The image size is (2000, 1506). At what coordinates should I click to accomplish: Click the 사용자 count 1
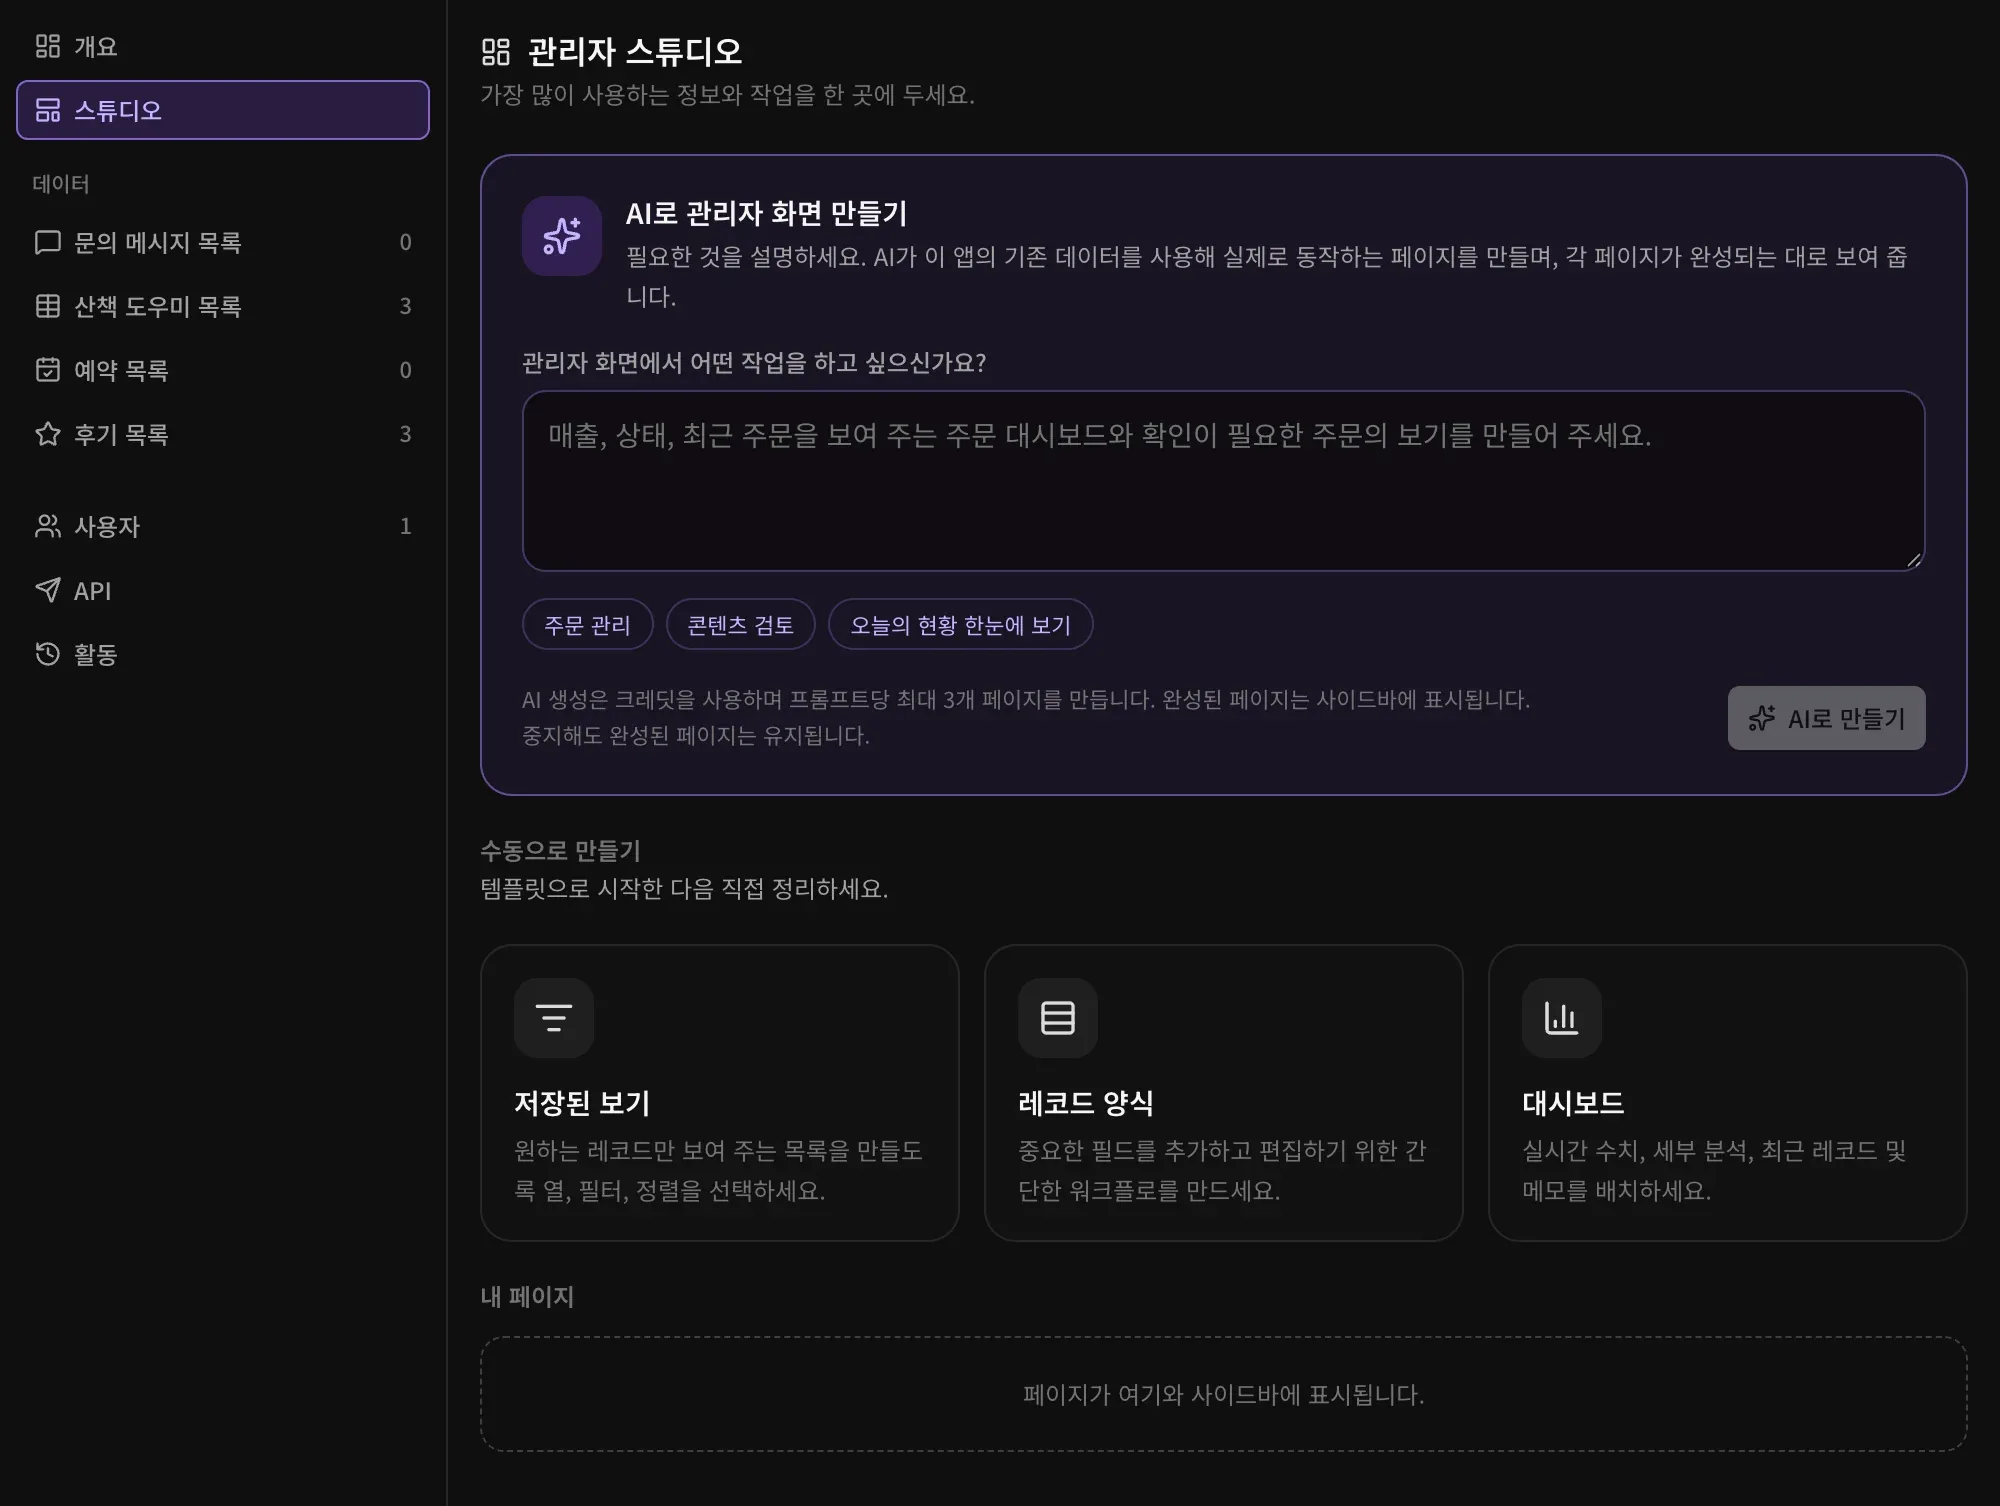click(x=405, y=526)
